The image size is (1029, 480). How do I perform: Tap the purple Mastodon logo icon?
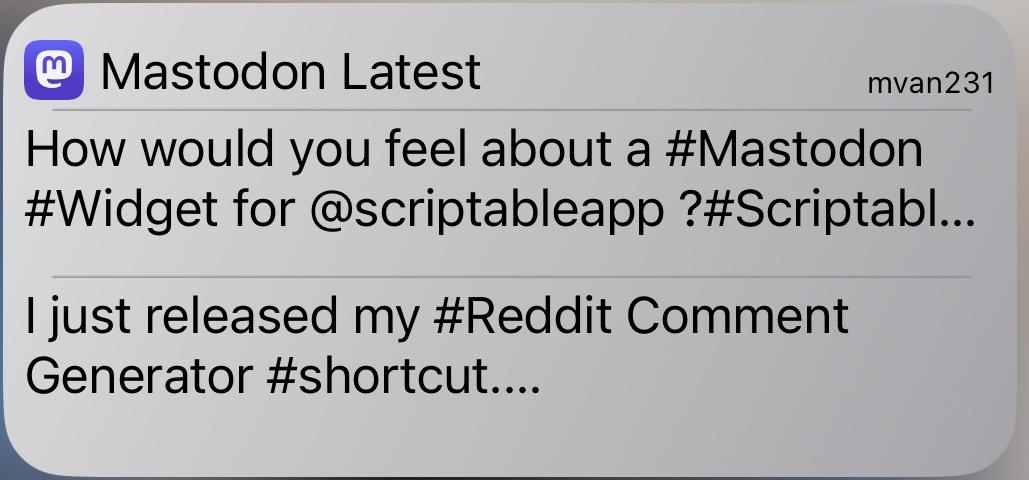coord(54,70)
